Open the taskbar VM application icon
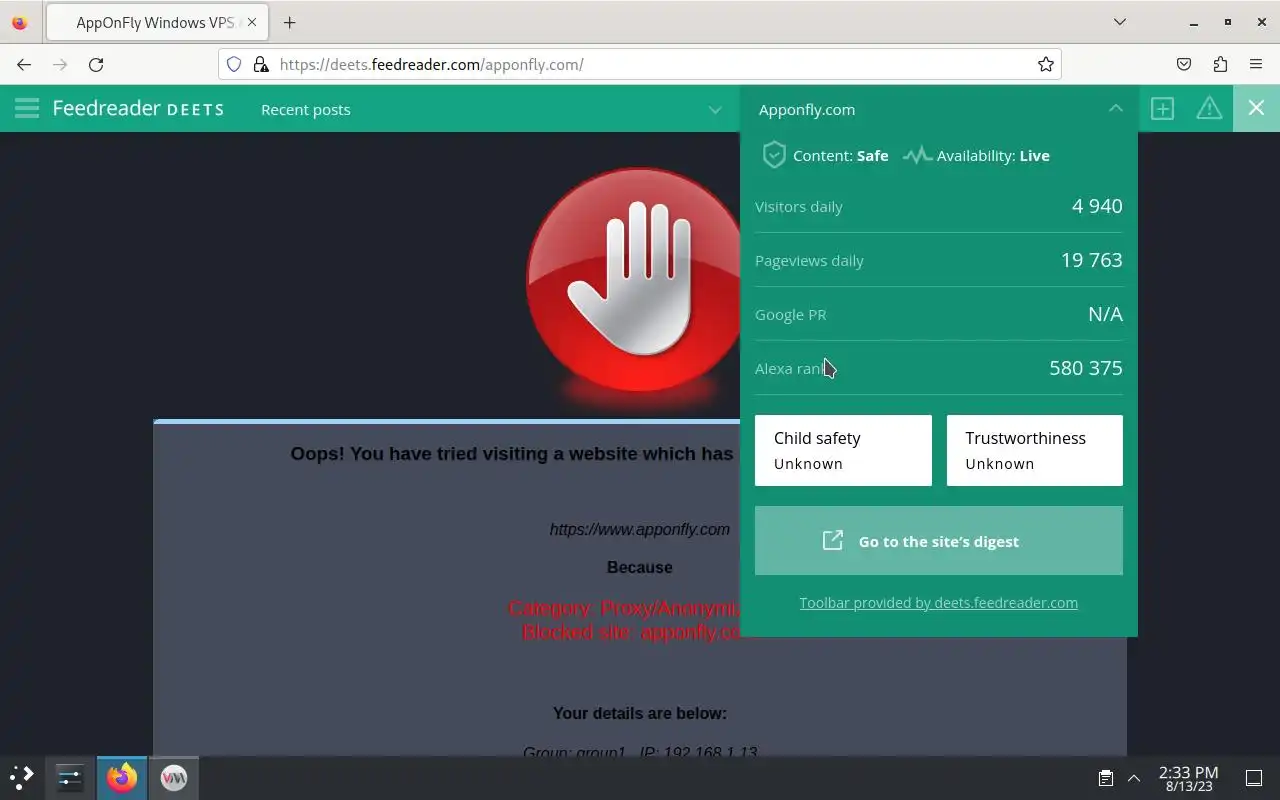The width and height of the screenshot is (1280, 800). (174, 777)
